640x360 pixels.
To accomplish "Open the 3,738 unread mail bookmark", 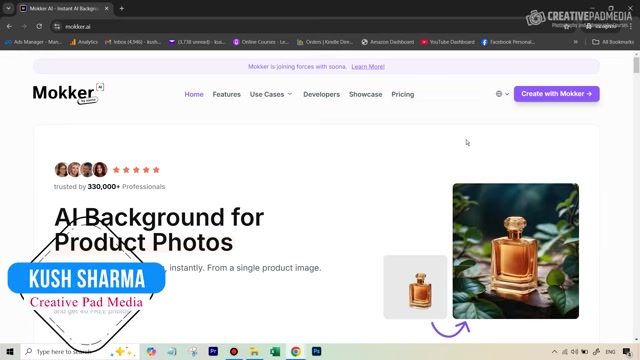I will 197,42.
